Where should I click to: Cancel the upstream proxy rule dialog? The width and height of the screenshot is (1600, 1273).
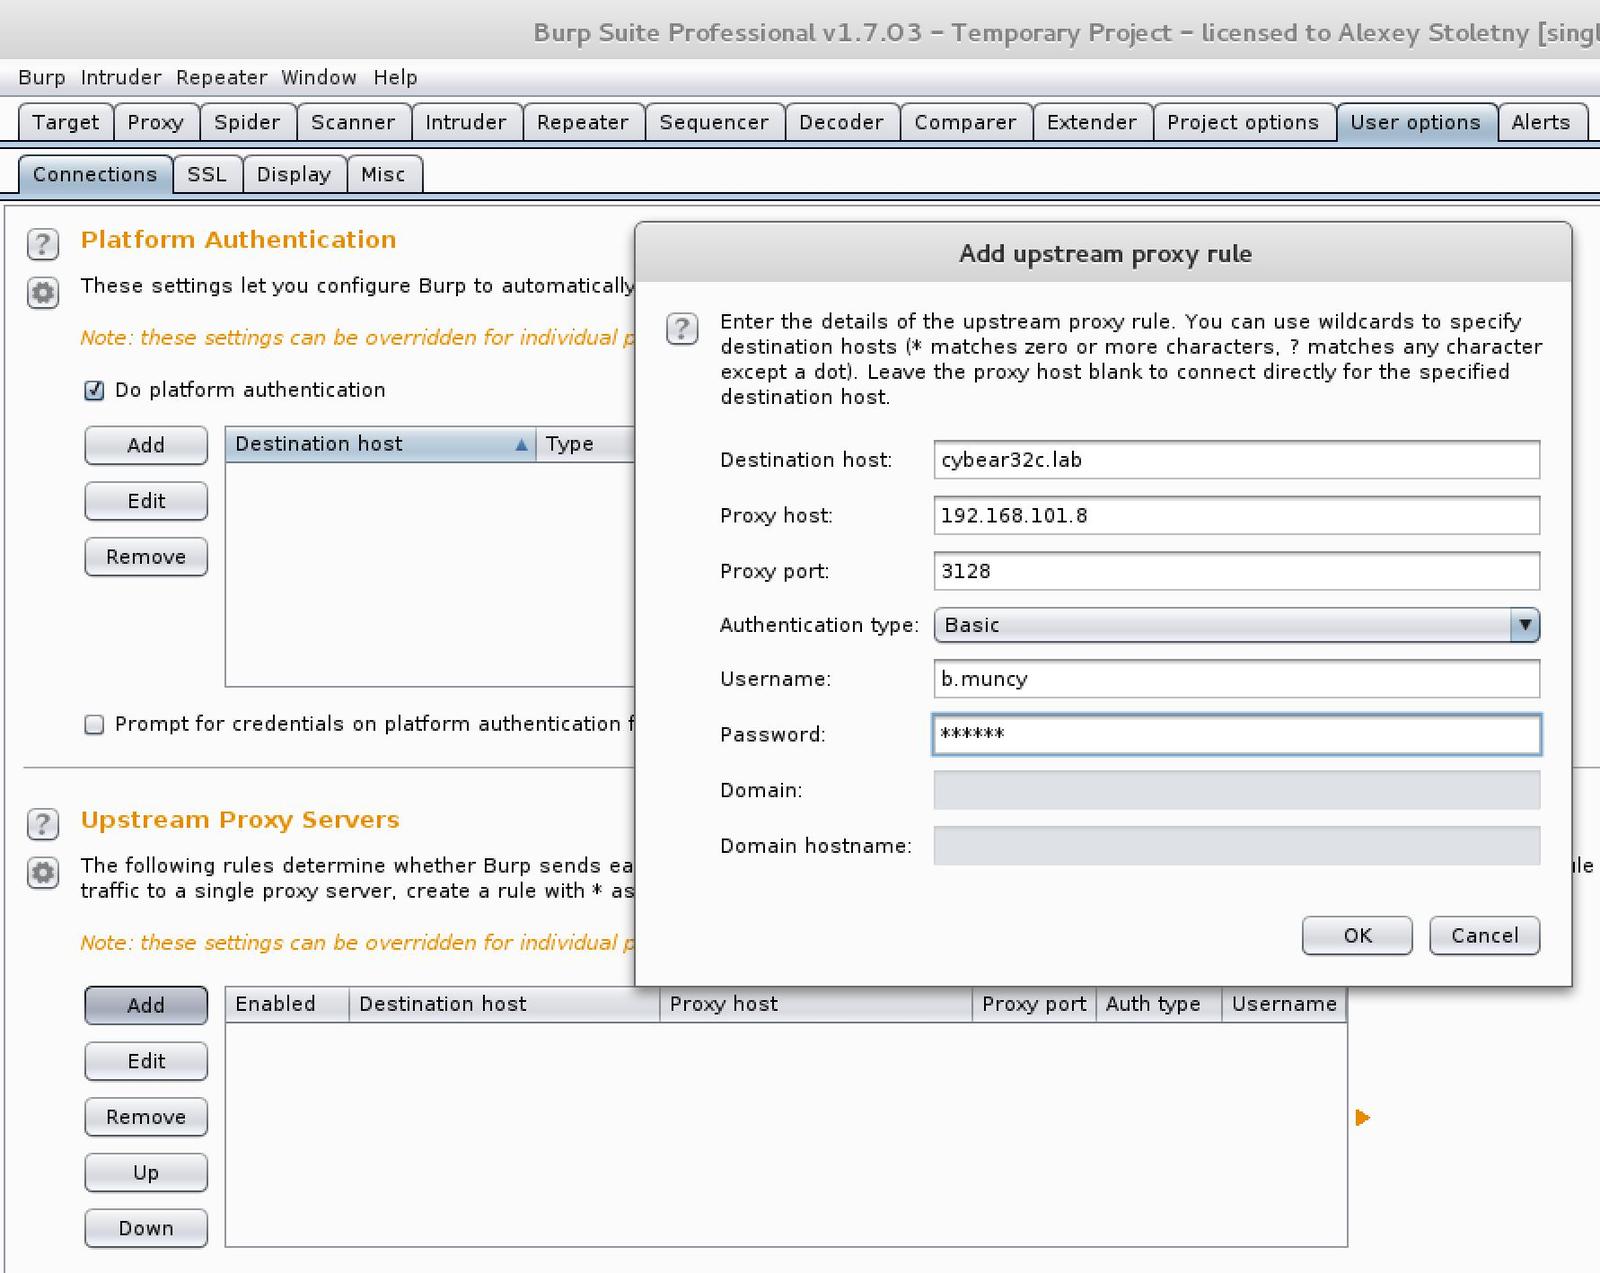pyautogui.click(x=1484, y=935)
